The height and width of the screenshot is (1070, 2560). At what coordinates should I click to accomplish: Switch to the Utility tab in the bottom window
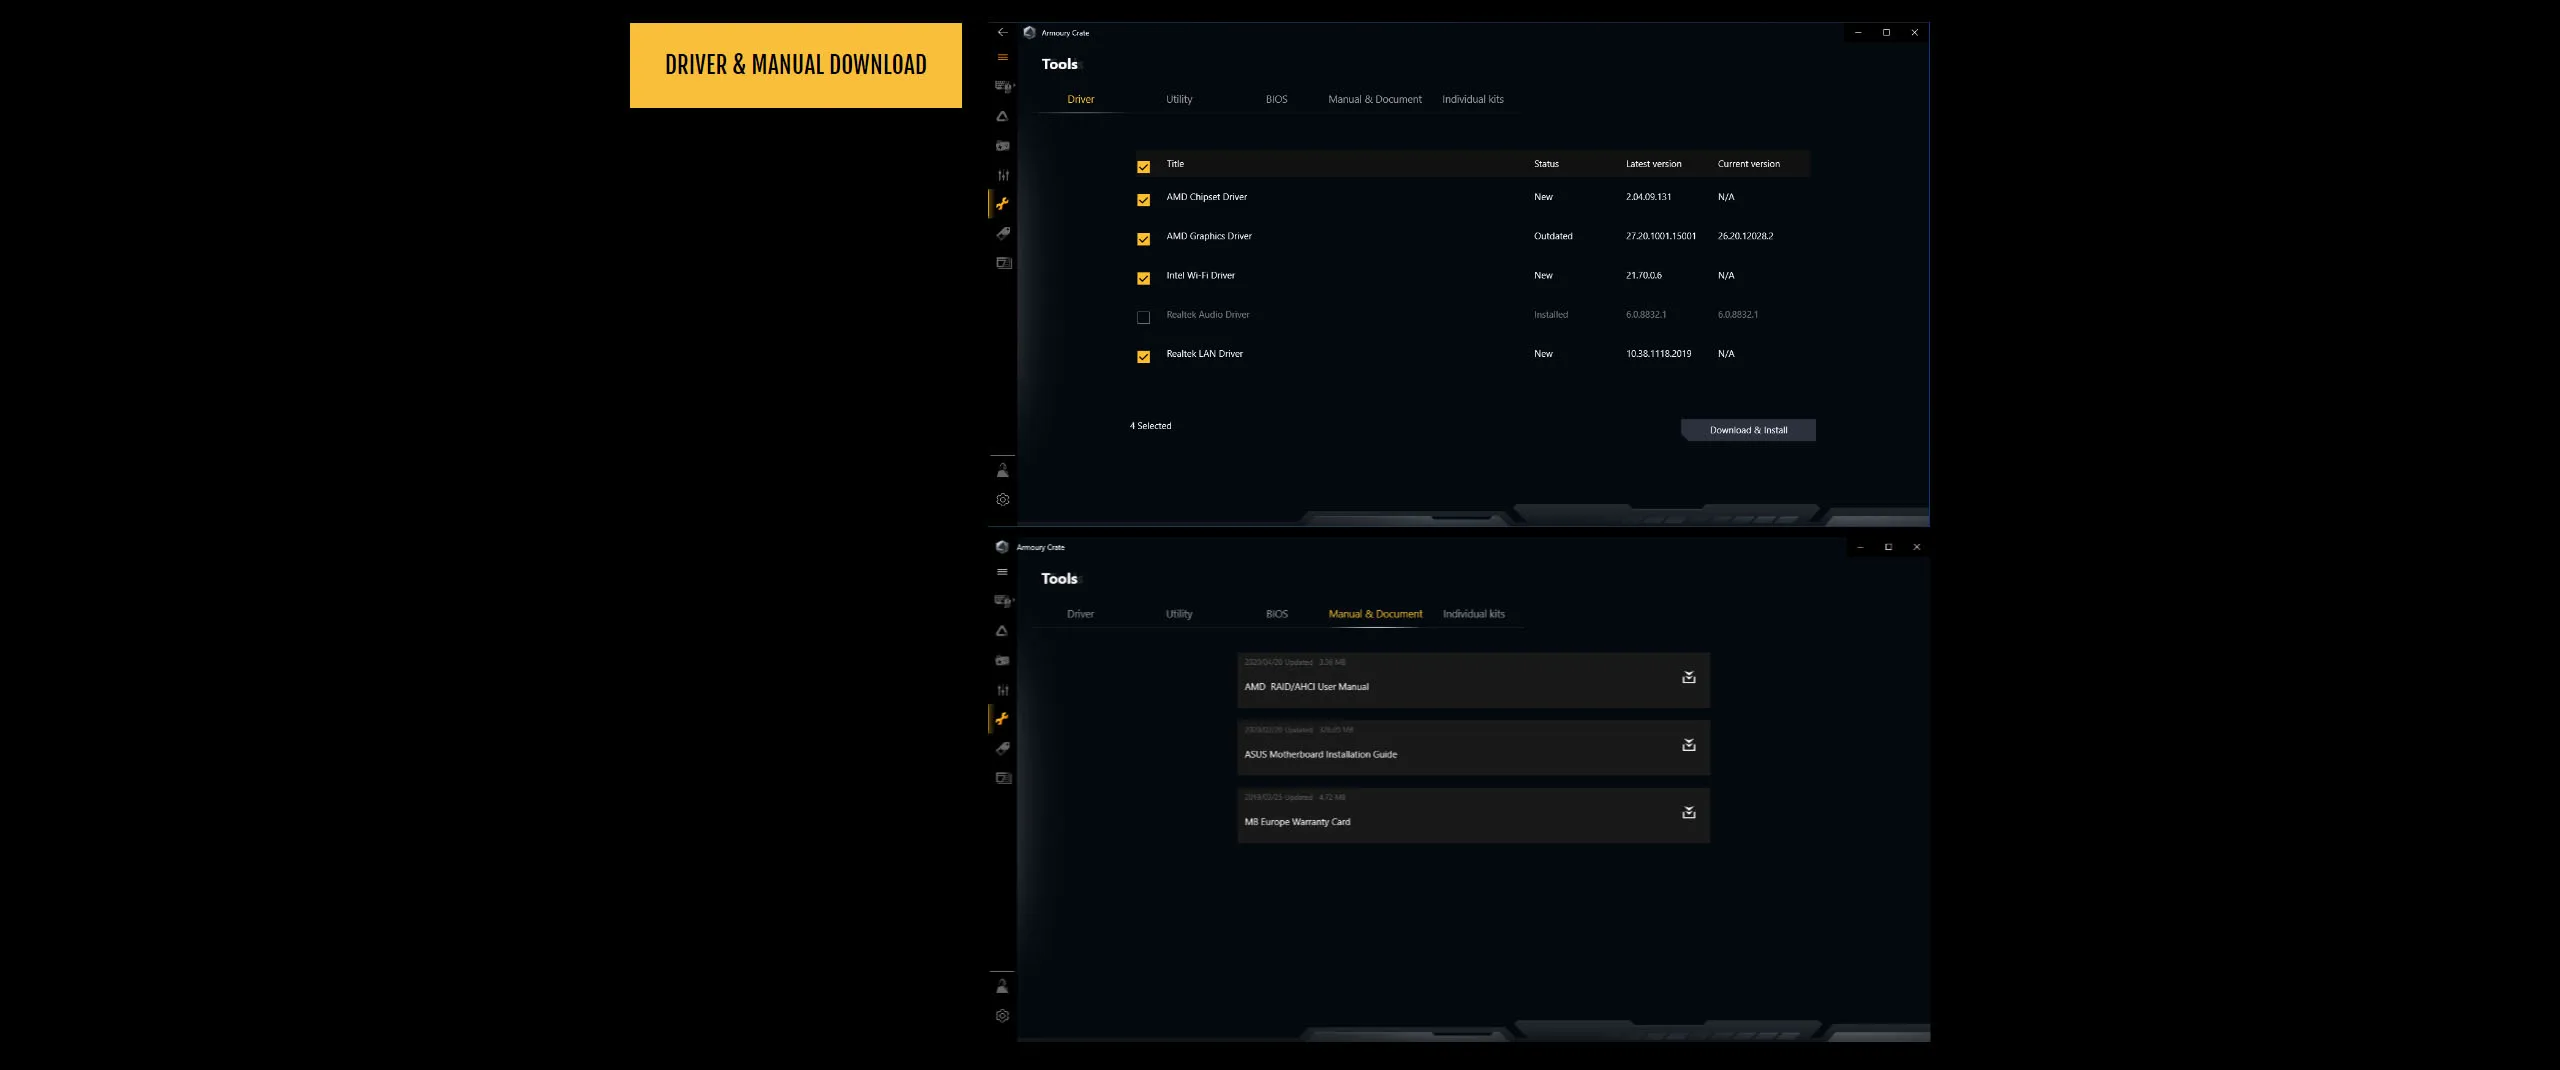coord(1179,614)
